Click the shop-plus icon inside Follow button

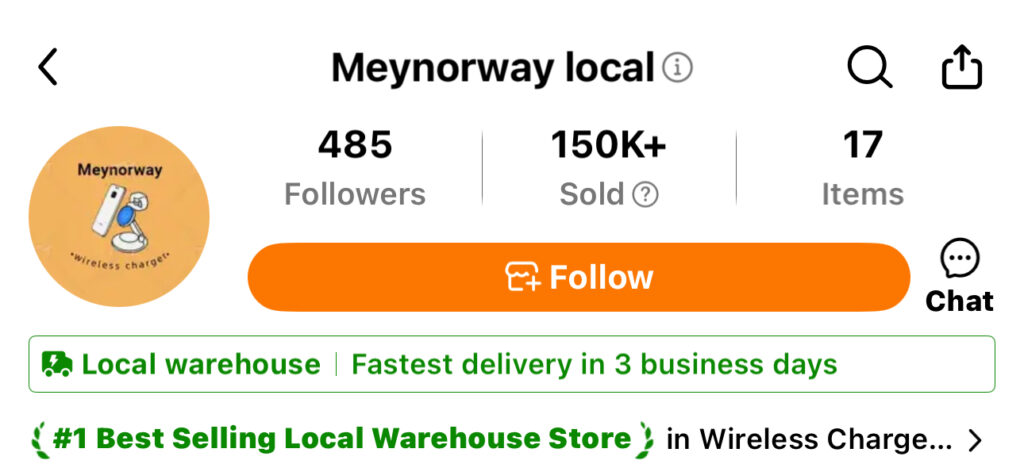coord(523,276)
